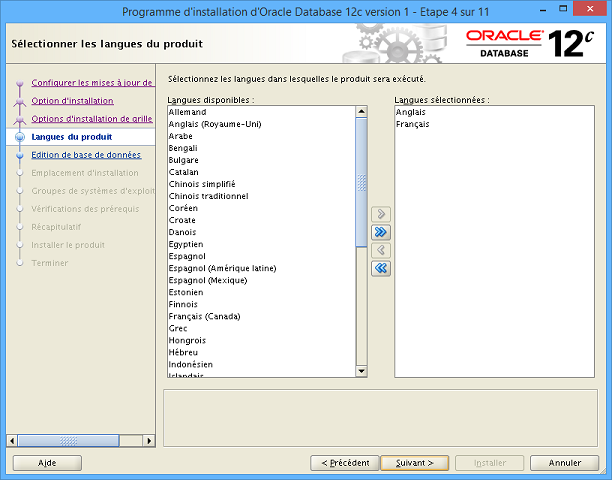Image resolution: width=612 pixels, height=480 pixels.
Task: Select 'Chinois traditionnel' in the list
Action: point(262,196)
